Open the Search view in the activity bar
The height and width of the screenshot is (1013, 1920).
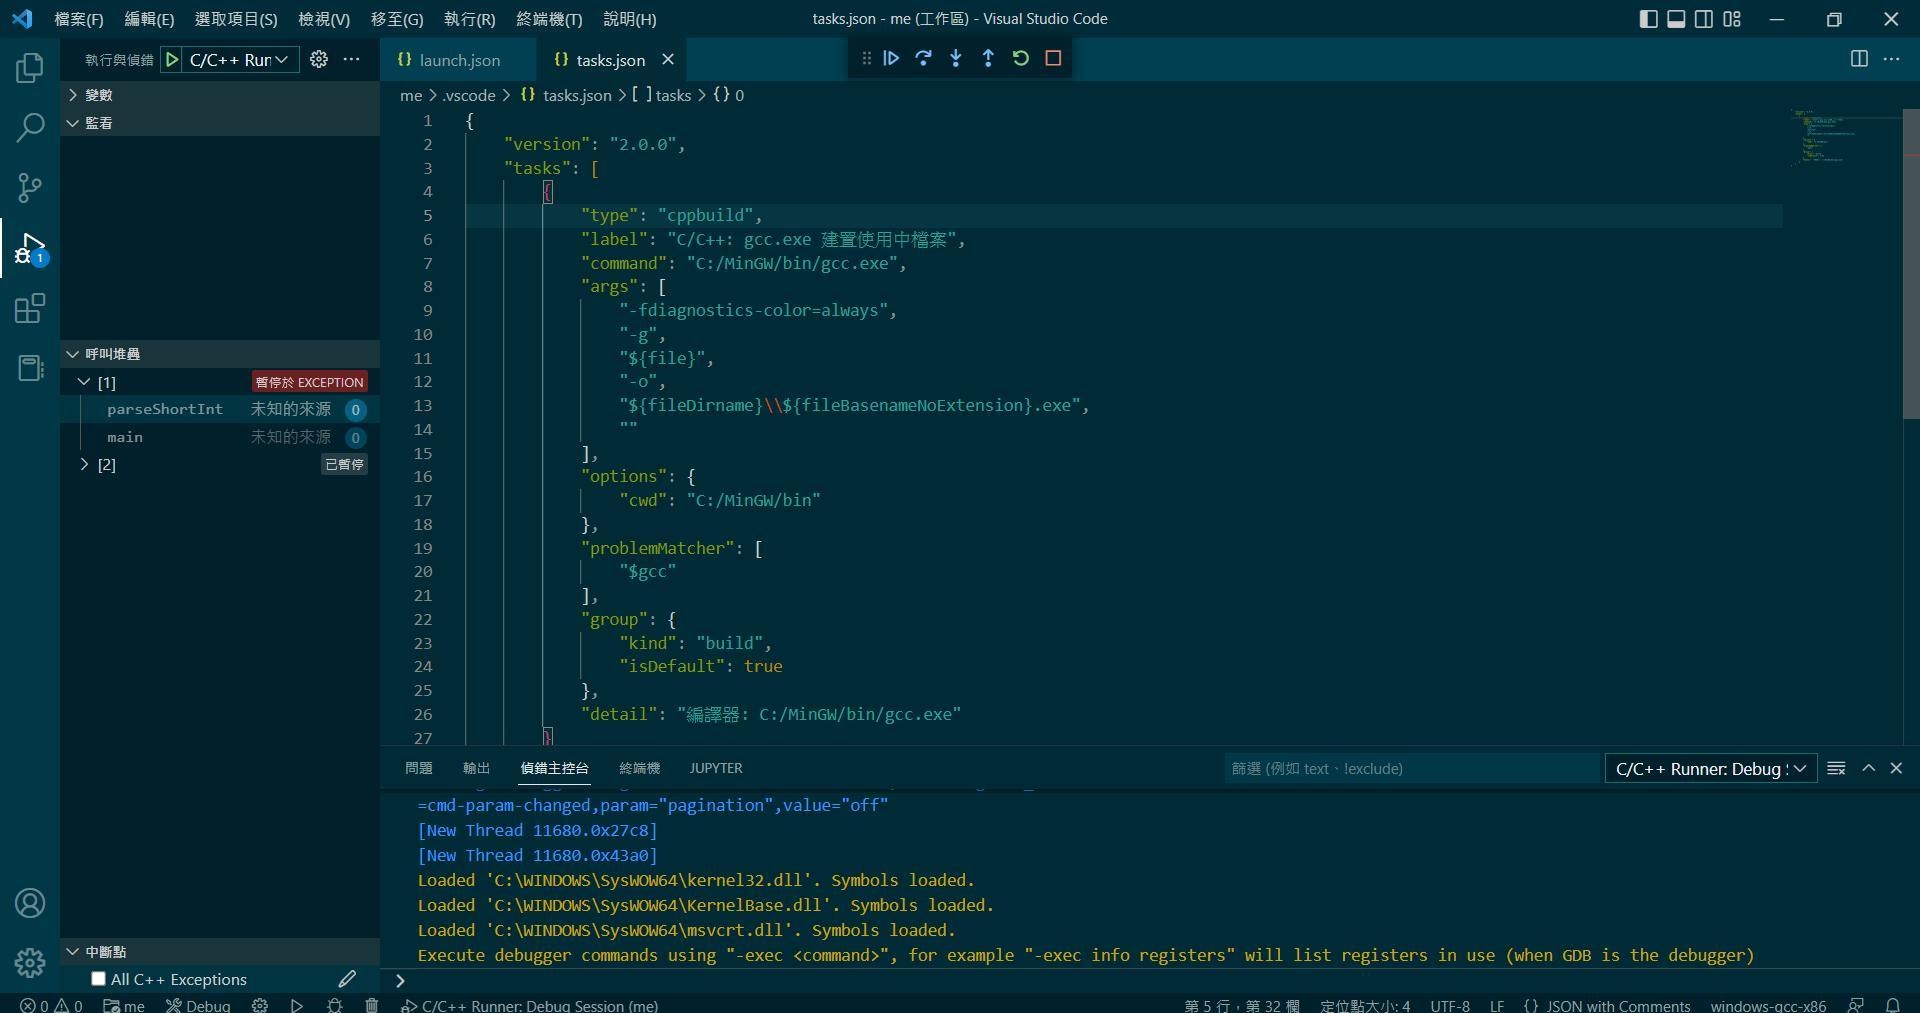[x=30, y=128]
